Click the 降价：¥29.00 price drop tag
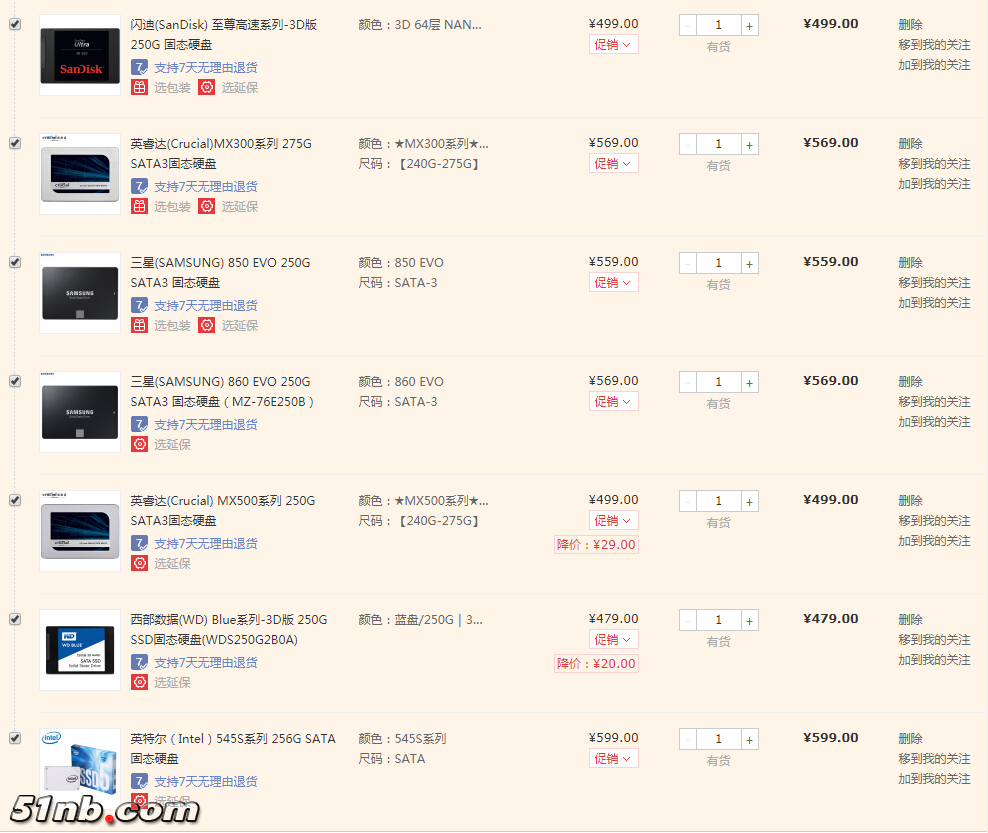This screenshot has height=833, width=988. (x=596, y=545)
